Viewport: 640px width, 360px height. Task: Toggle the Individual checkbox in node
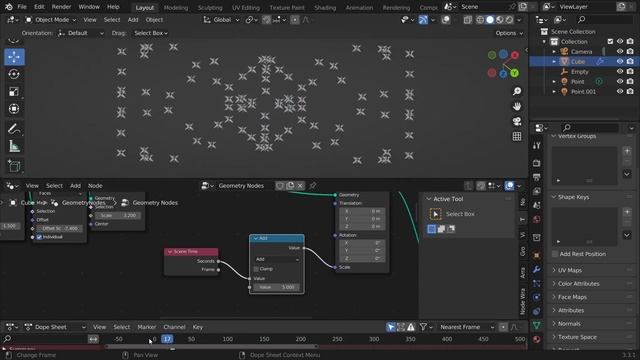39,237
